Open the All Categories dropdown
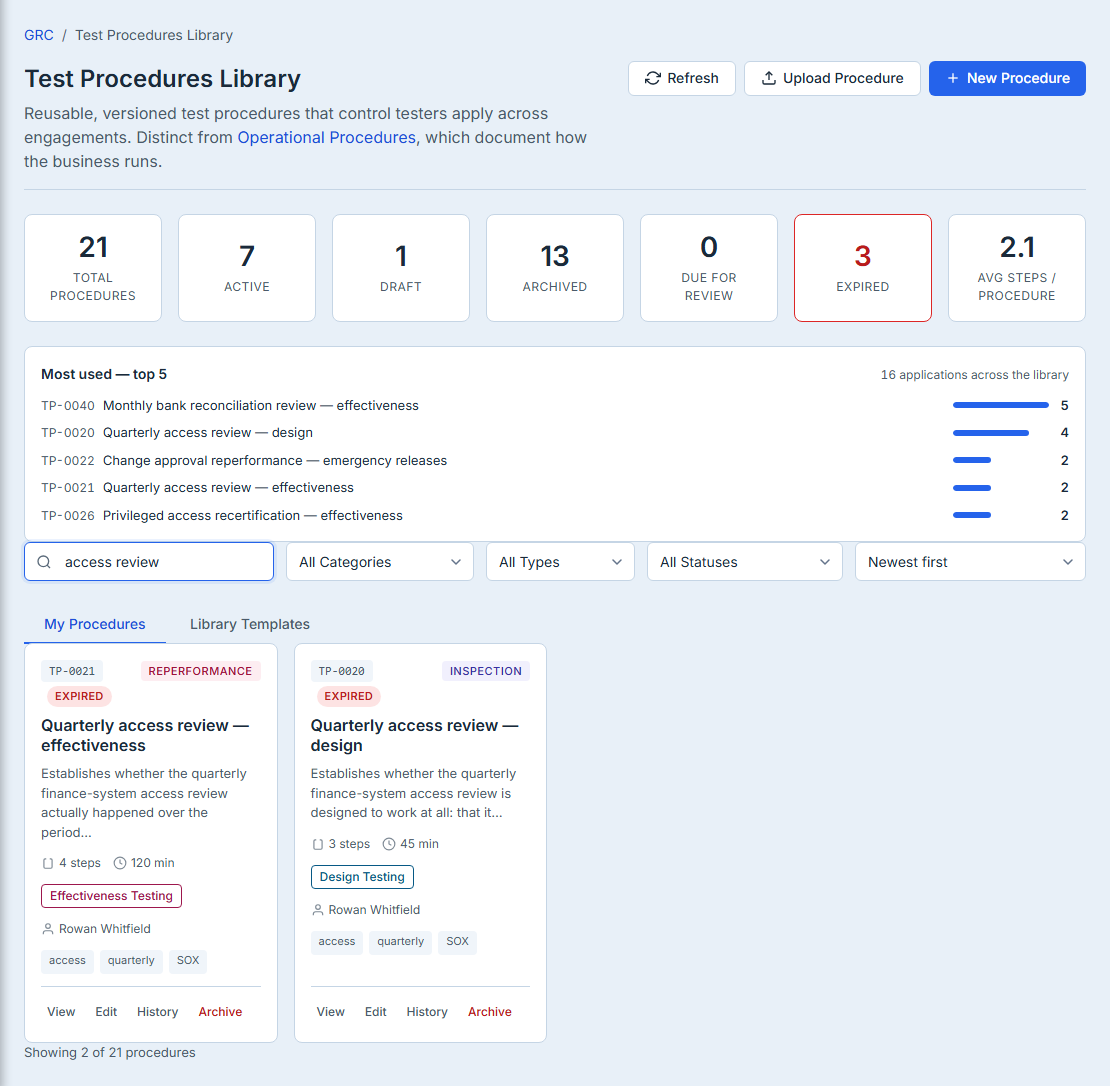The height and width of the screenshot is (1086, 1110). point(379,562)
